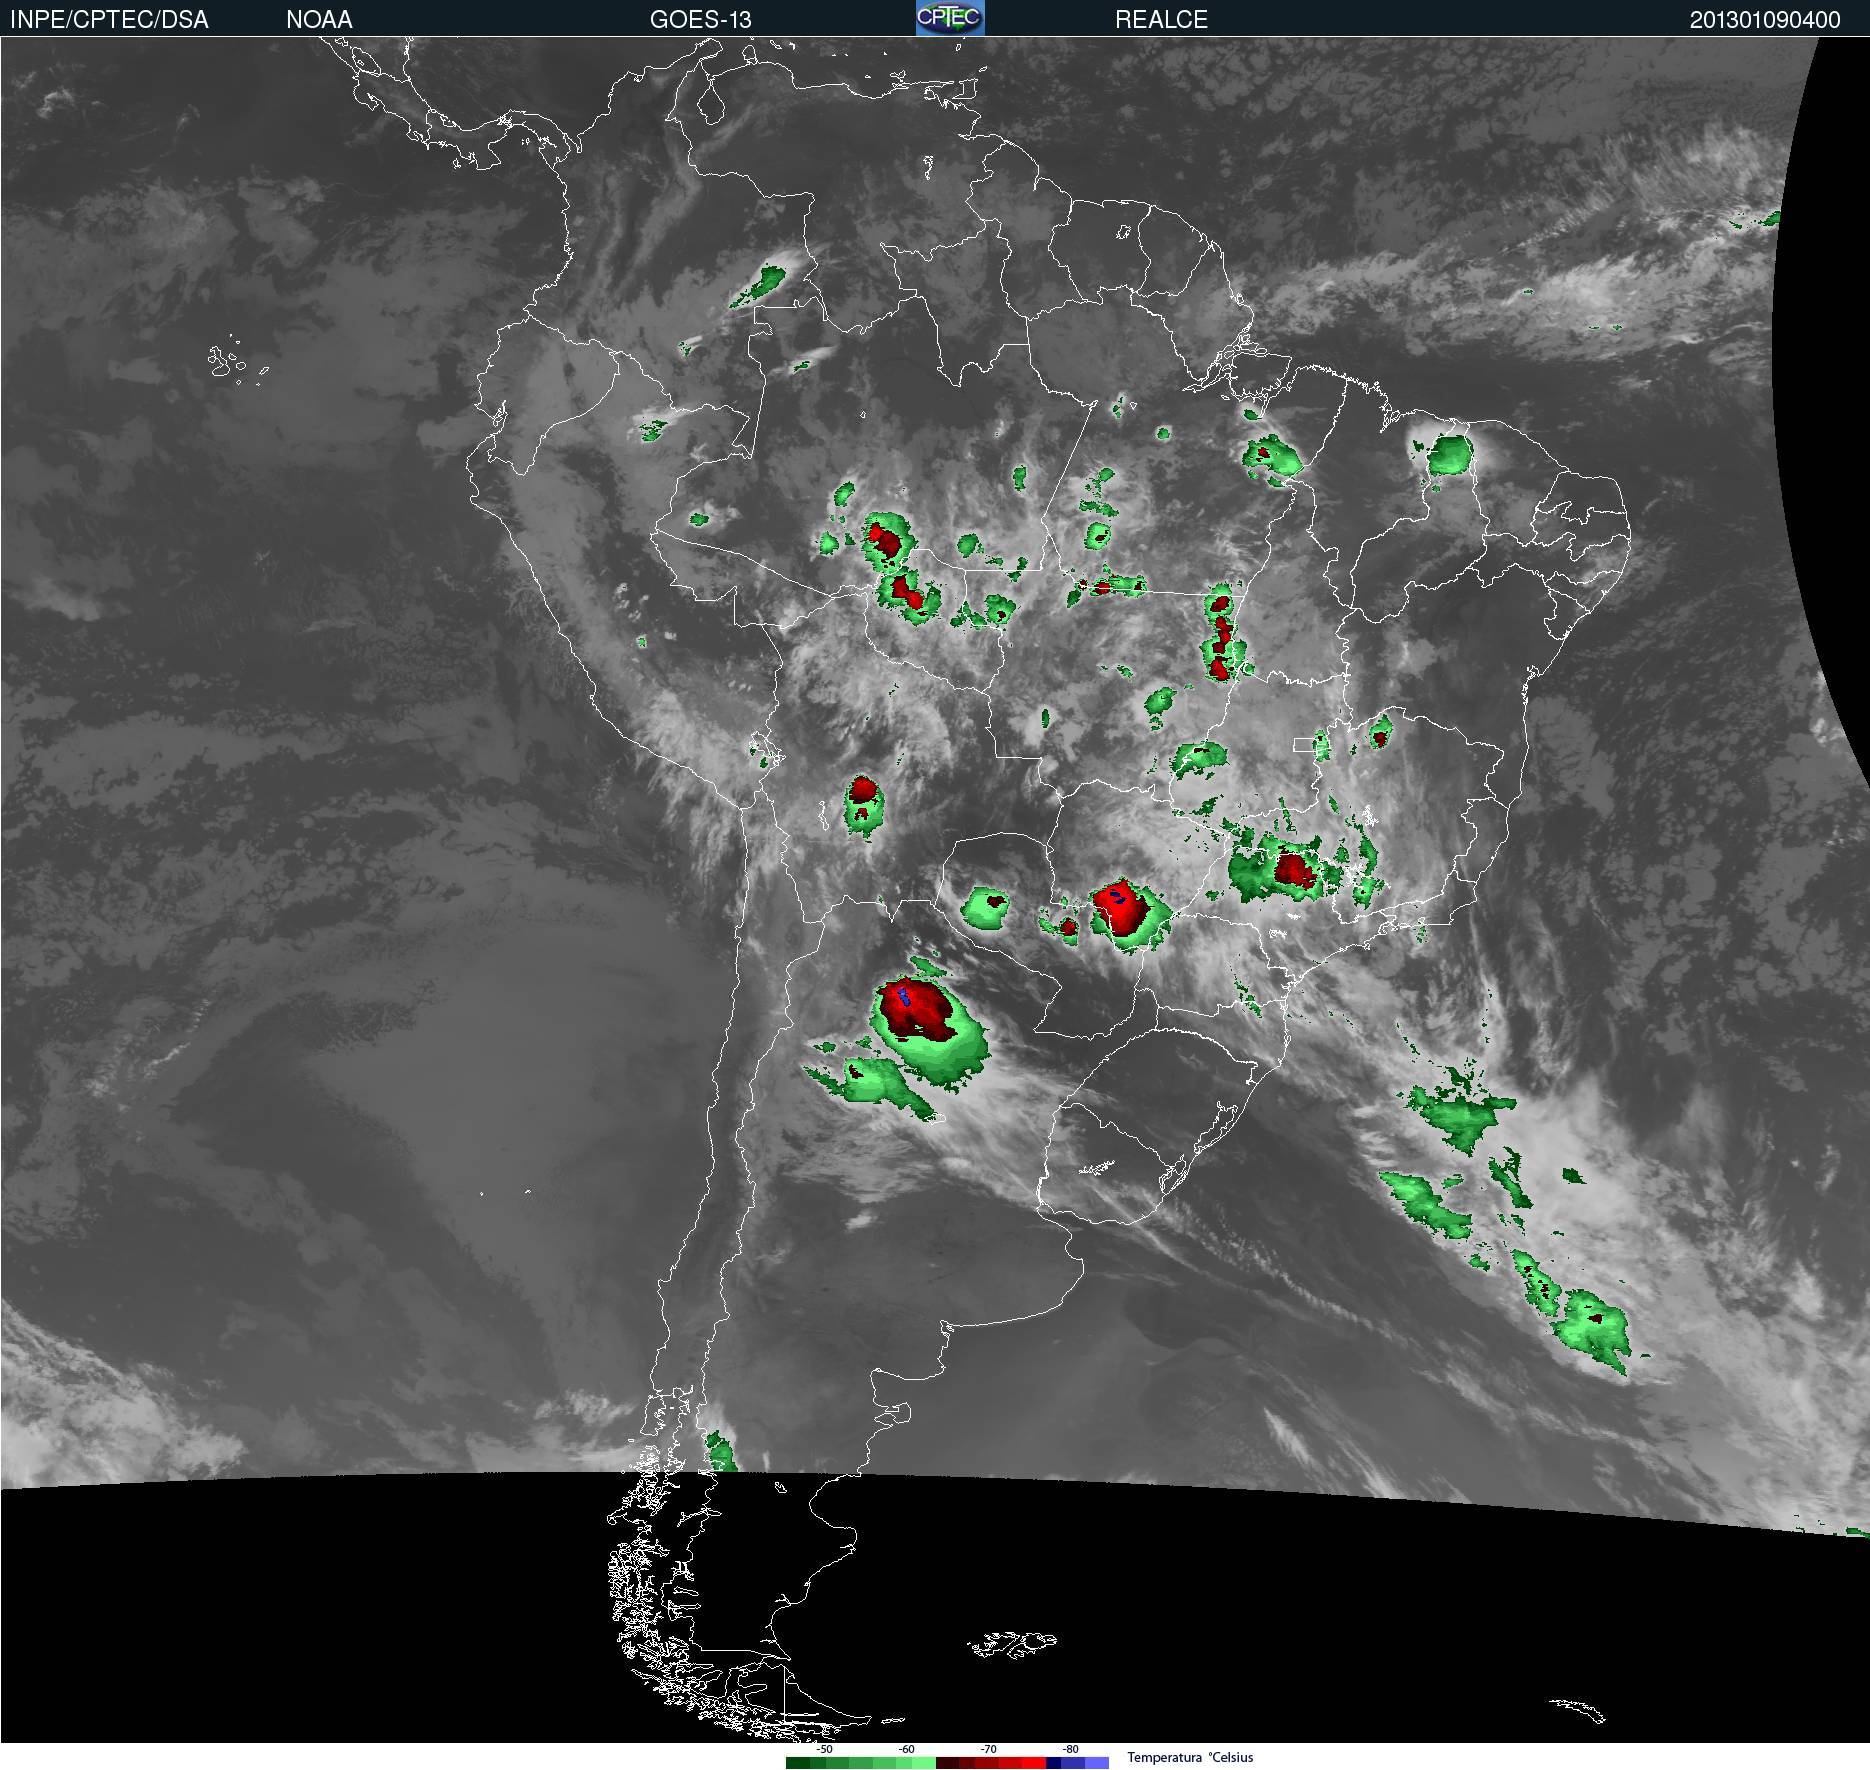Pick the bright red legend swatch
This screenshot has height=1770, width=1870.
coord(1034,1763)
